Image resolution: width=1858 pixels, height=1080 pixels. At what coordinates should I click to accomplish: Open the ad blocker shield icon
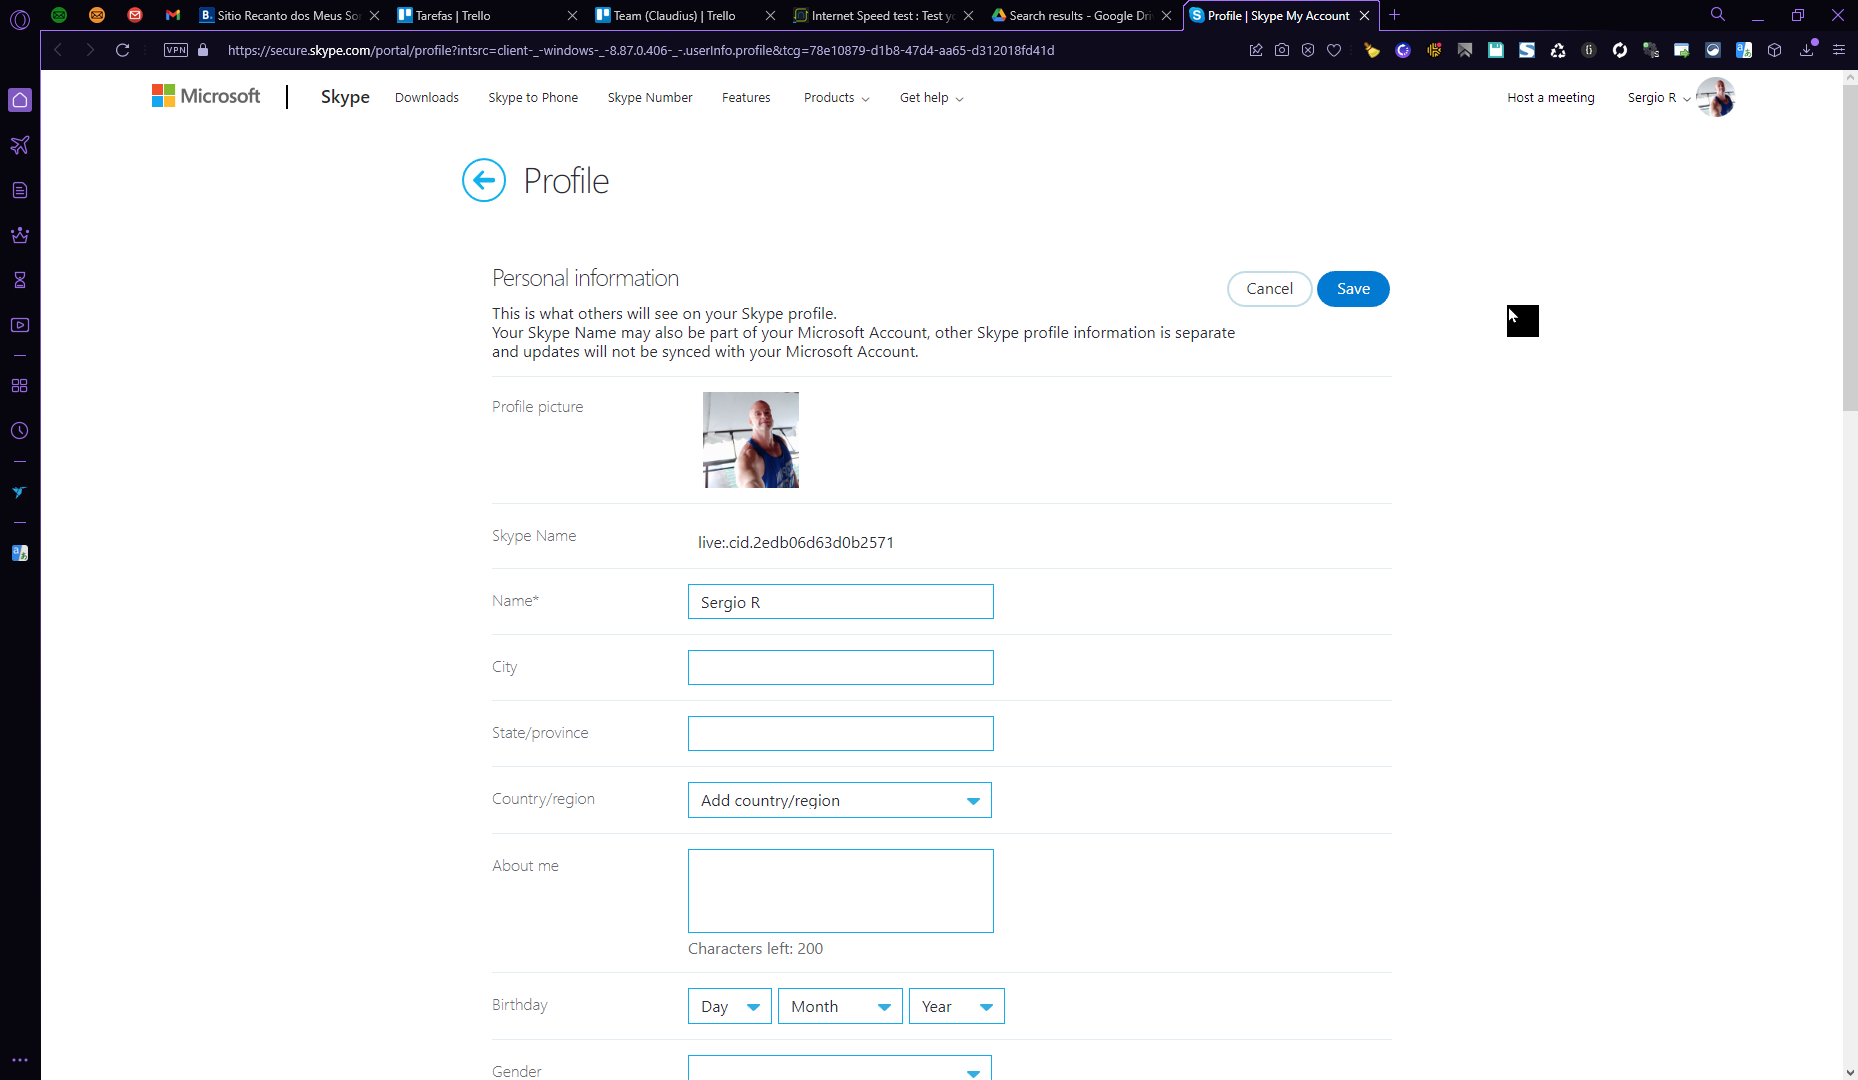pyautogui.click(x=1308, y=50)
